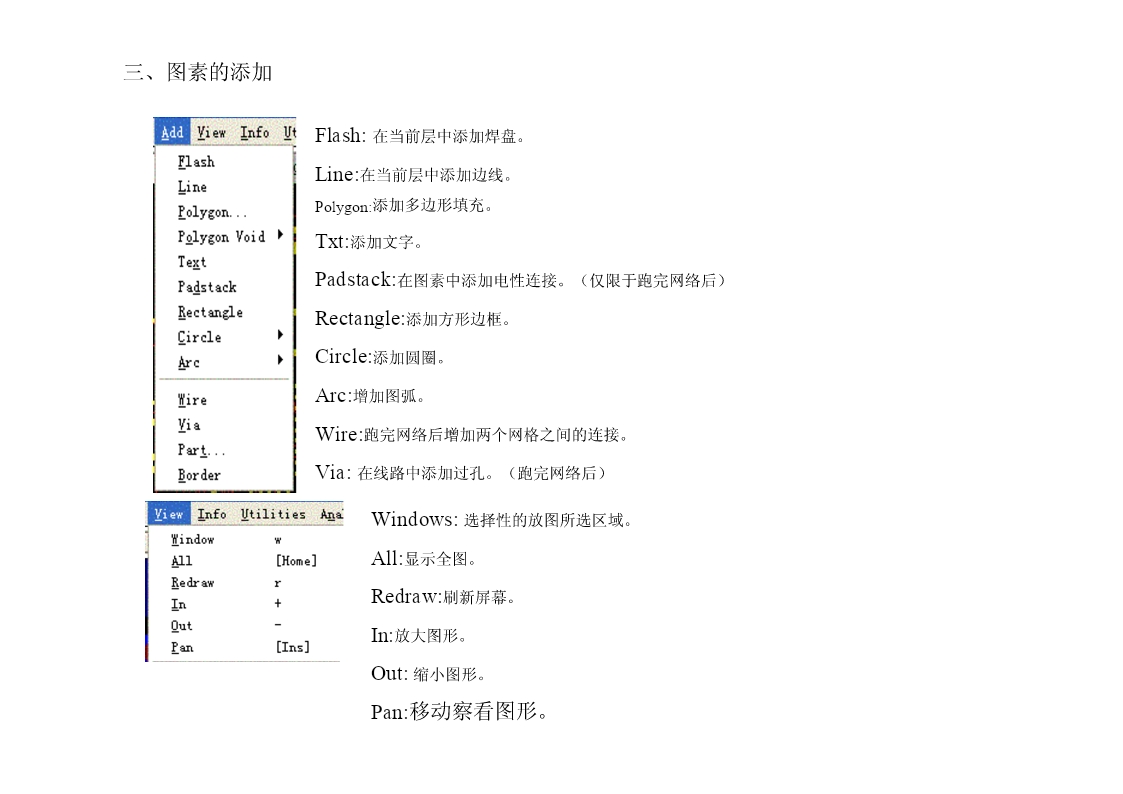Viewport: 1123px width, 794px height.
Task: Click the Via: description text
Action: click(462, 473)
